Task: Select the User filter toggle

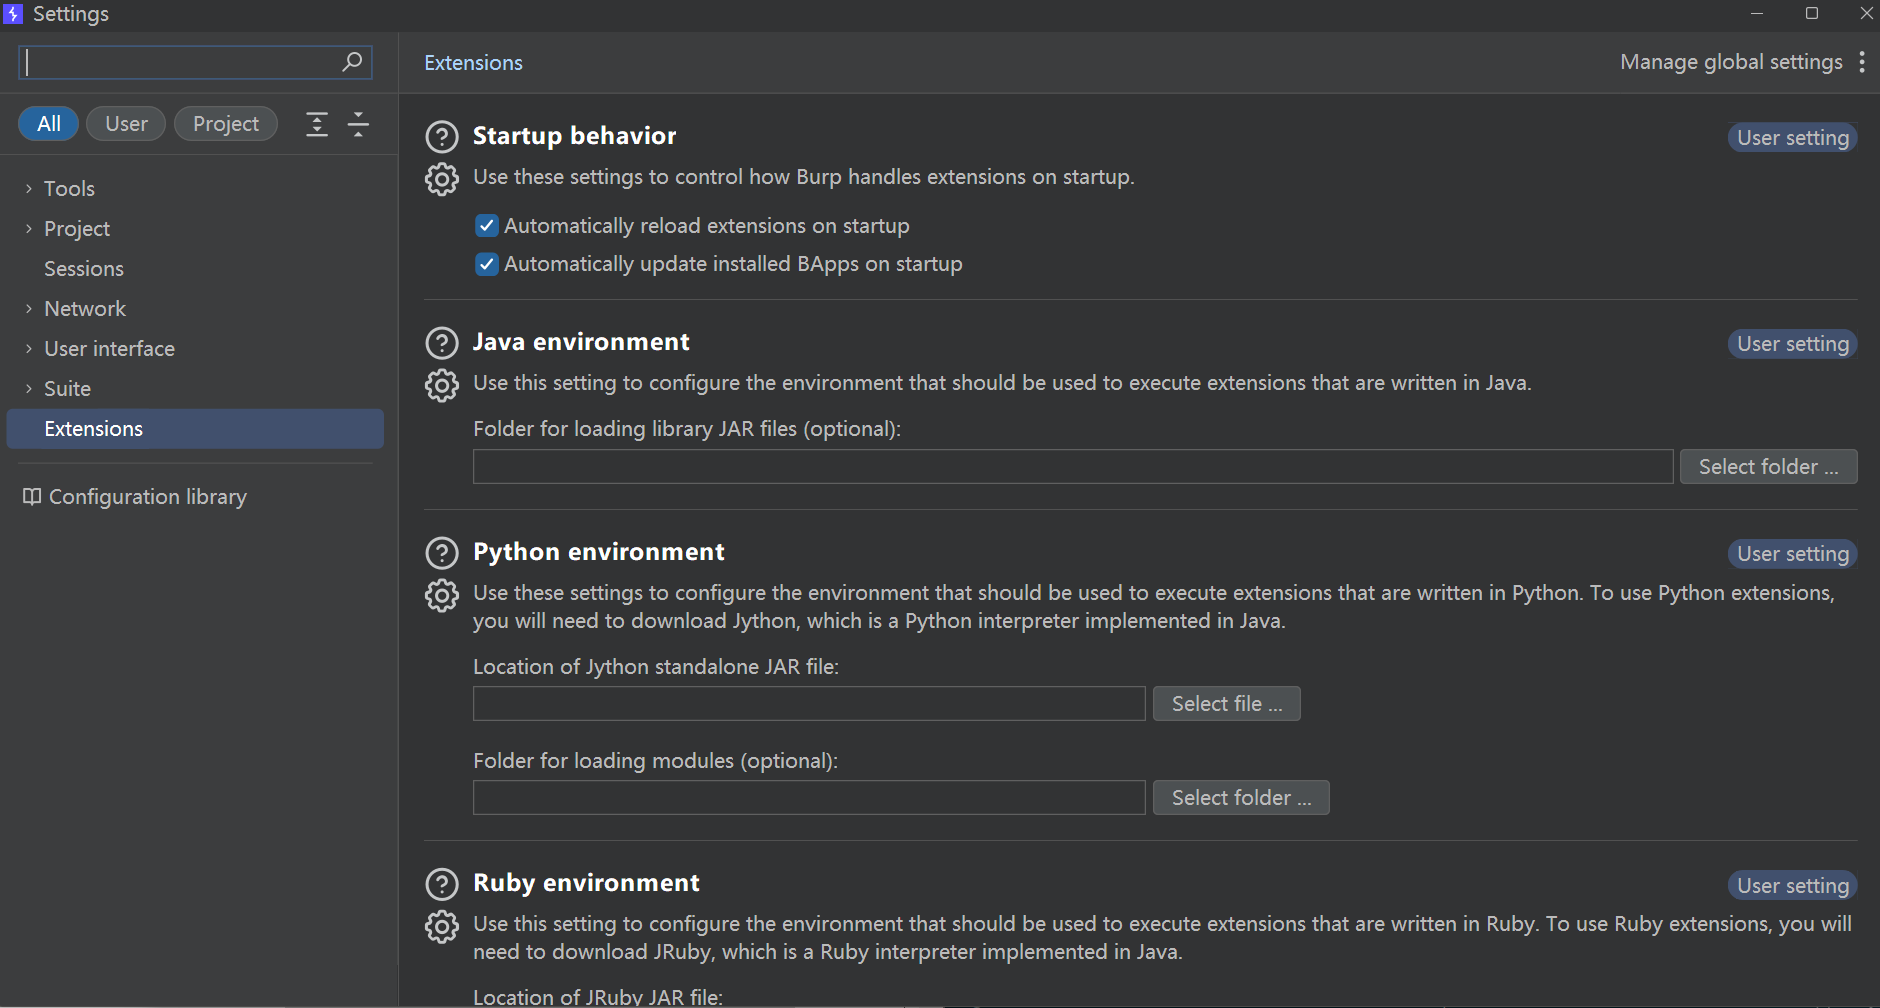Action: click(x=126, y=124)
